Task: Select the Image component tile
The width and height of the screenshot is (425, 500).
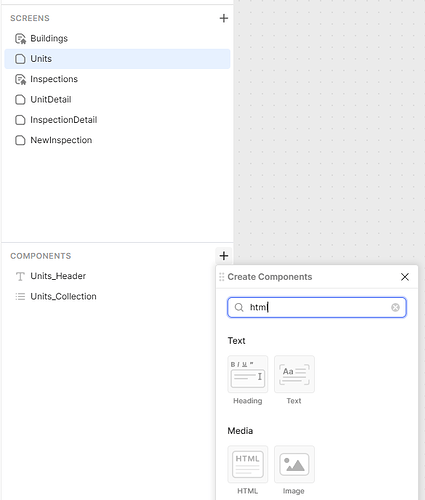Action: [294, 464]
